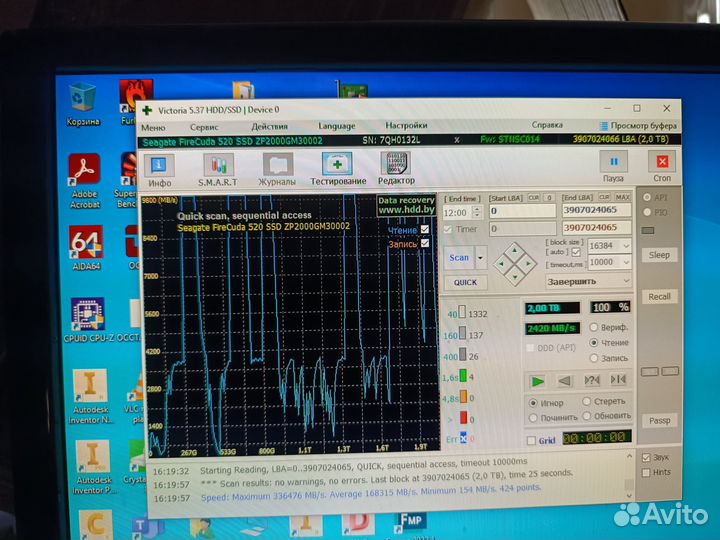720x540 pixels.
Task: Click the orange 4,8s block color indicator
Action: tap(463, 397)
